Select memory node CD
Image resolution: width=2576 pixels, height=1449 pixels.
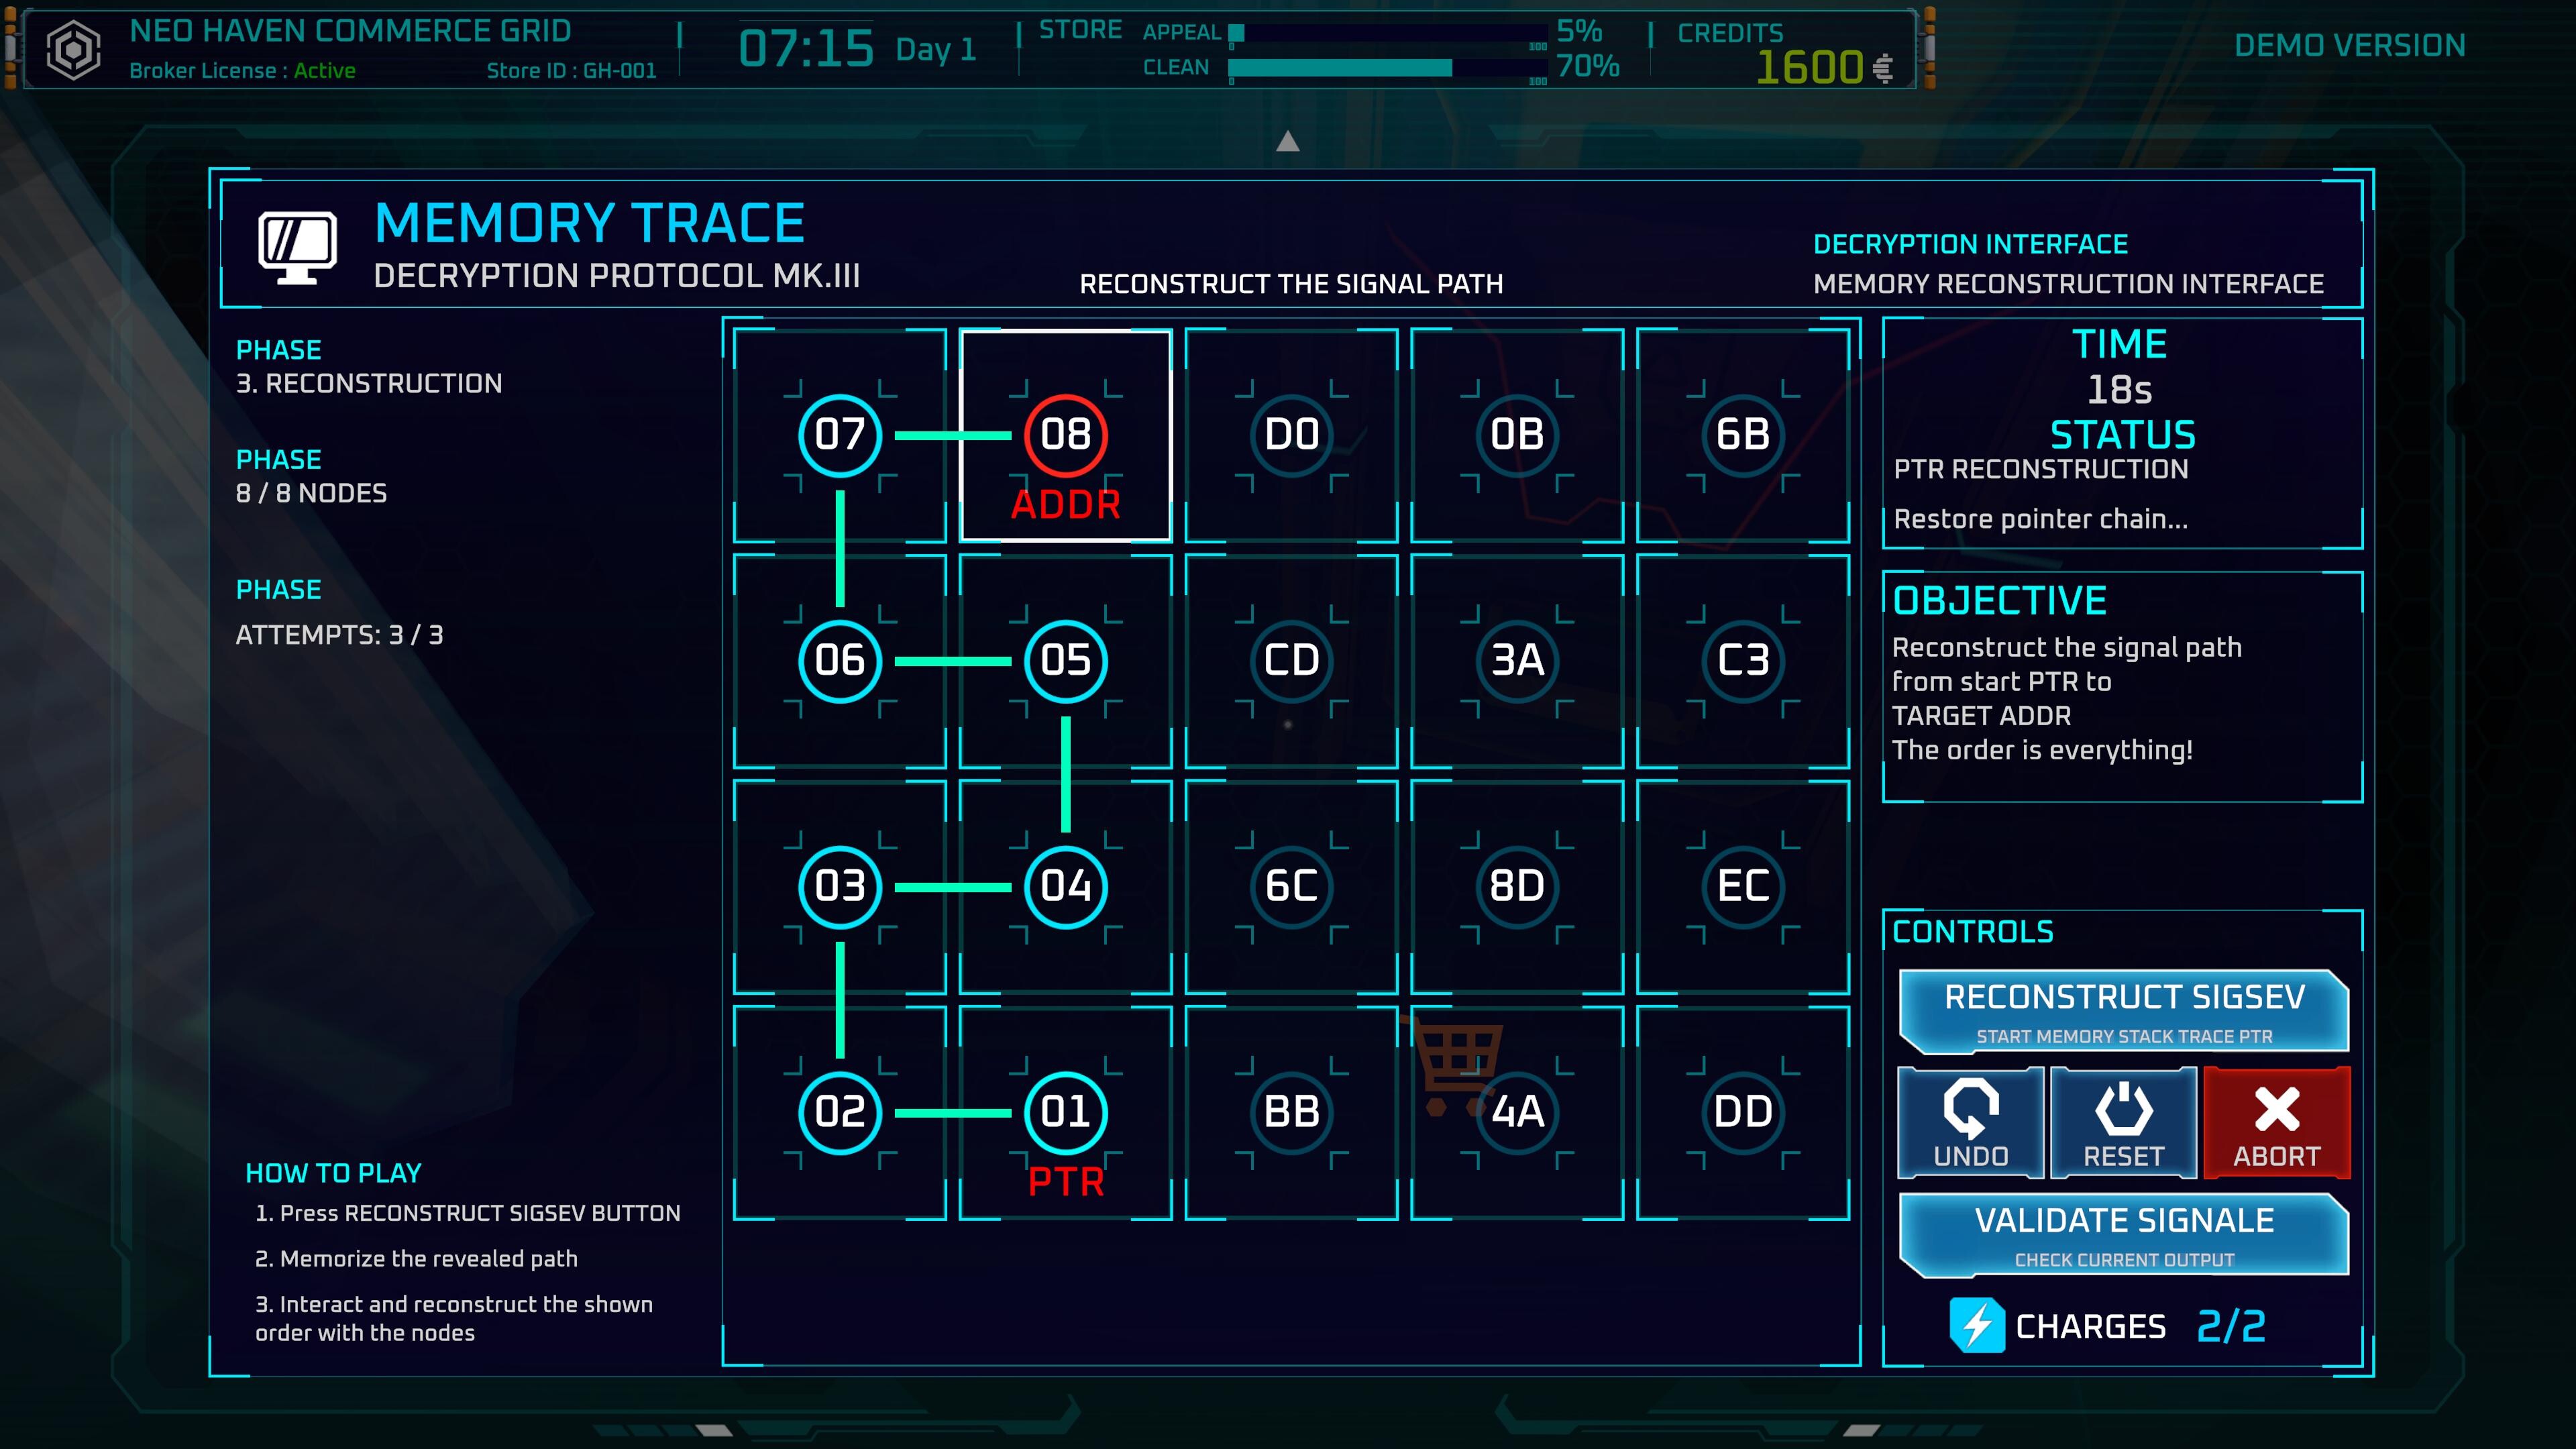point(1291,660)
